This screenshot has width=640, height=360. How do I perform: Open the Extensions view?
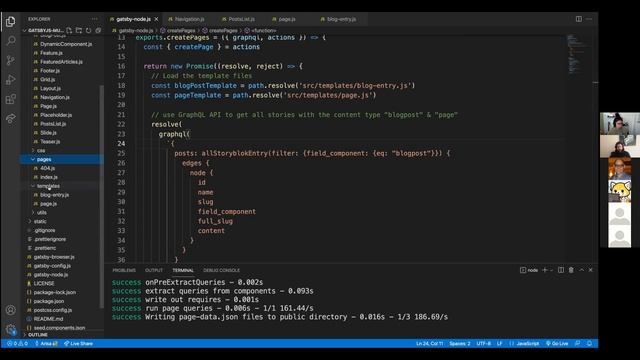11,99
